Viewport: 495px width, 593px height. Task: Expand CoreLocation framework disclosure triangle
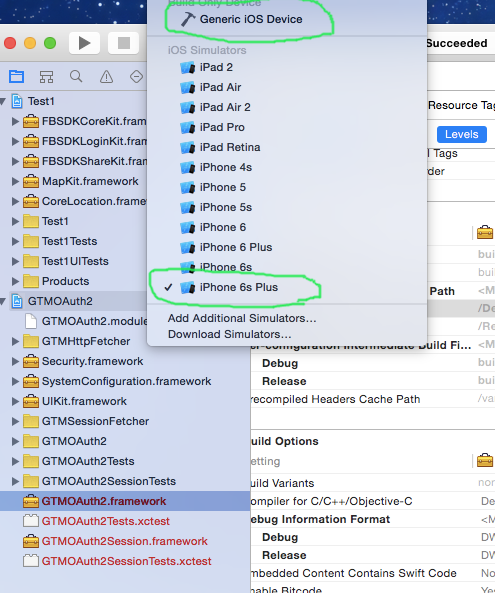(x=15, y=202)
